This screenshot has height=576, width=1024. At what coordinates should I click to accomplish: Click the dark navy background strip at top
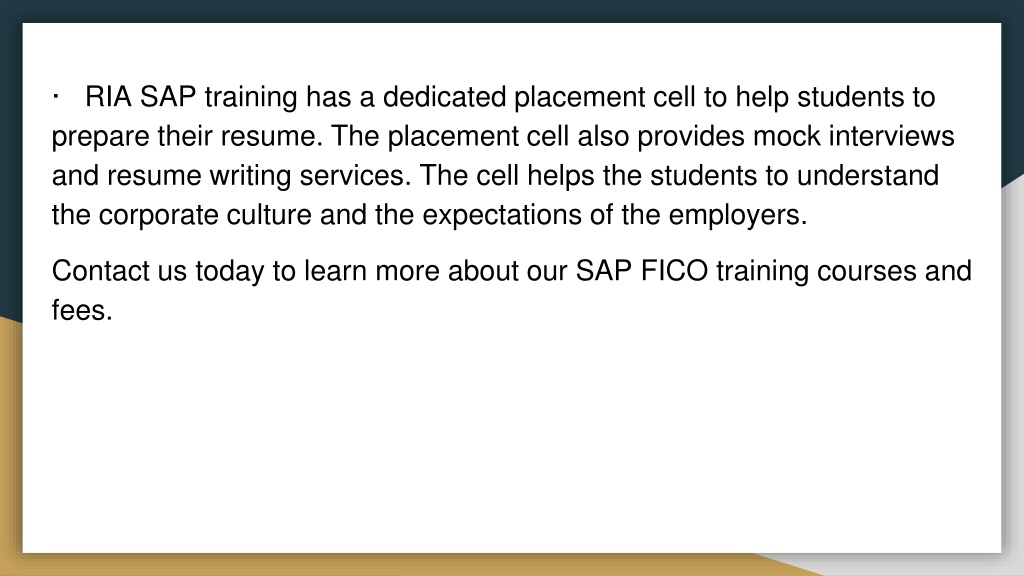pos(512,10)
